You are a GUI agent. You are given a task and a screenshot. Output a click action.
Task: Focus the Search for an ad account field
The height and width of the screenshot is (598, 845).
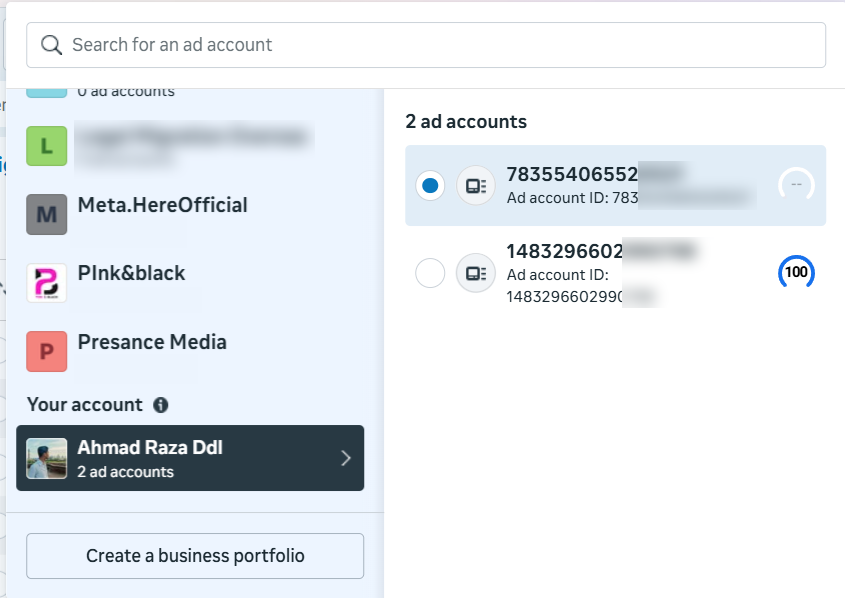click(426, 45)
